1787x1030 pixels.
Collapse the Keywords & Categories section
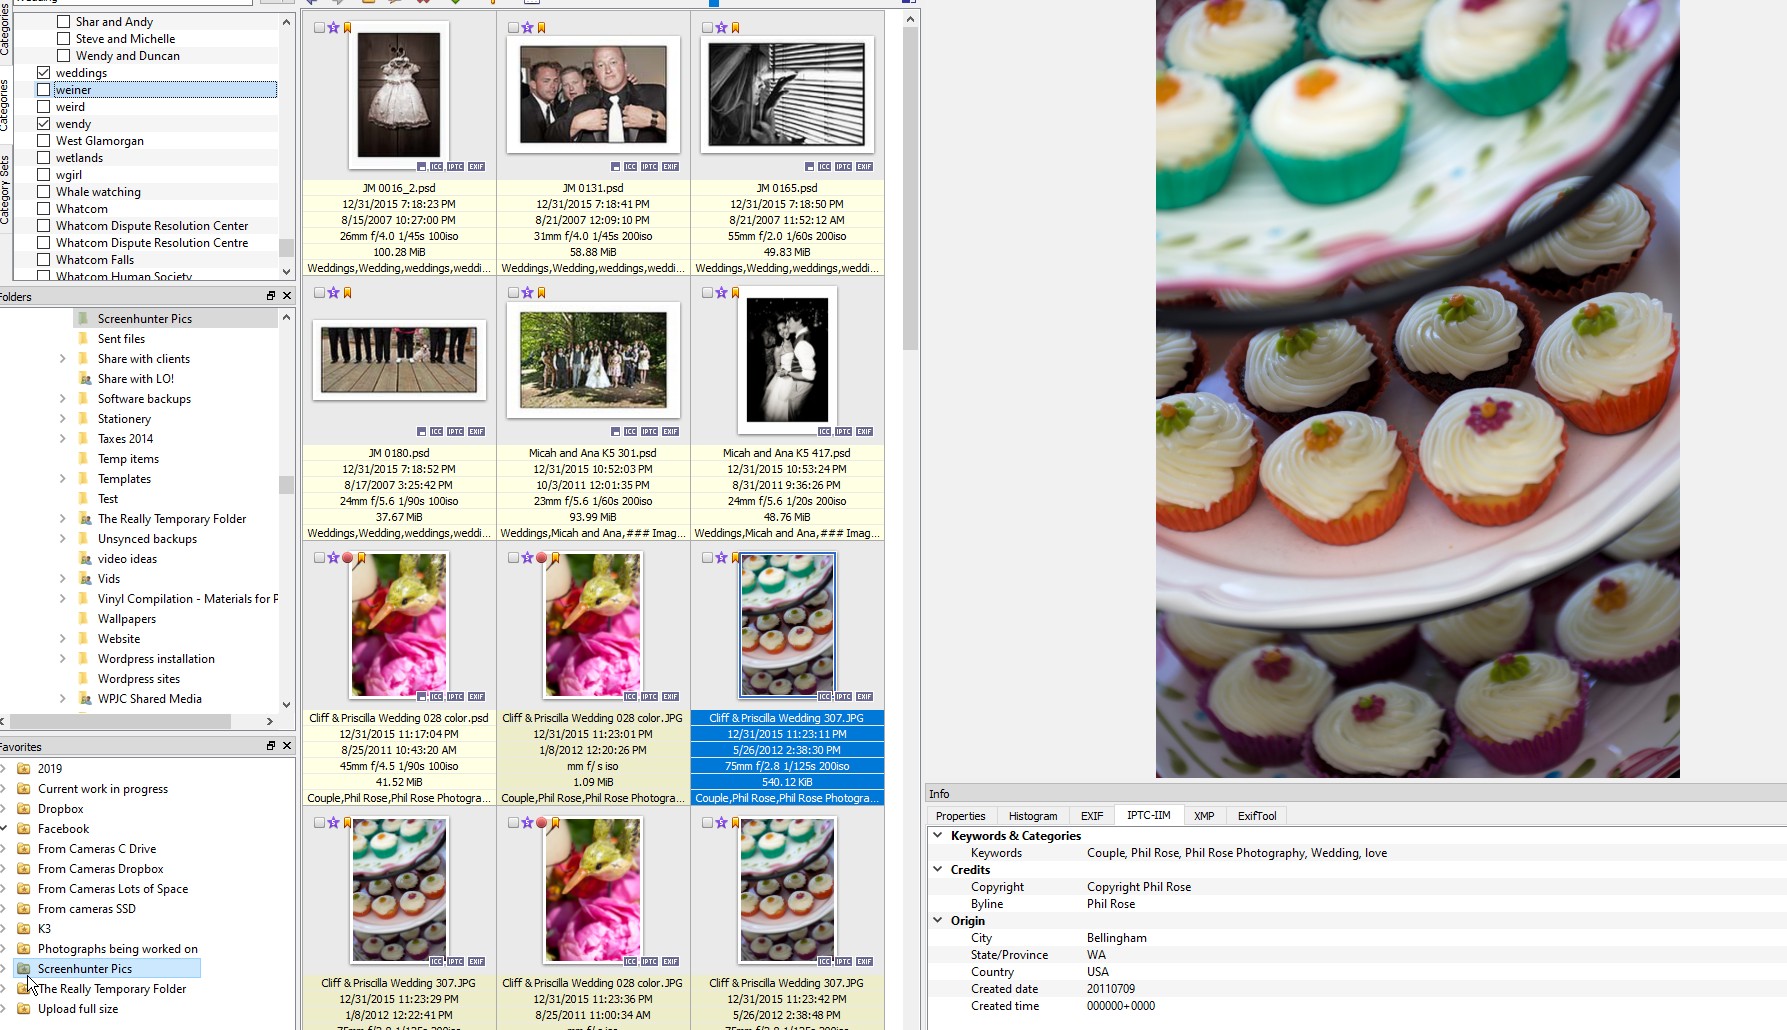938,835
